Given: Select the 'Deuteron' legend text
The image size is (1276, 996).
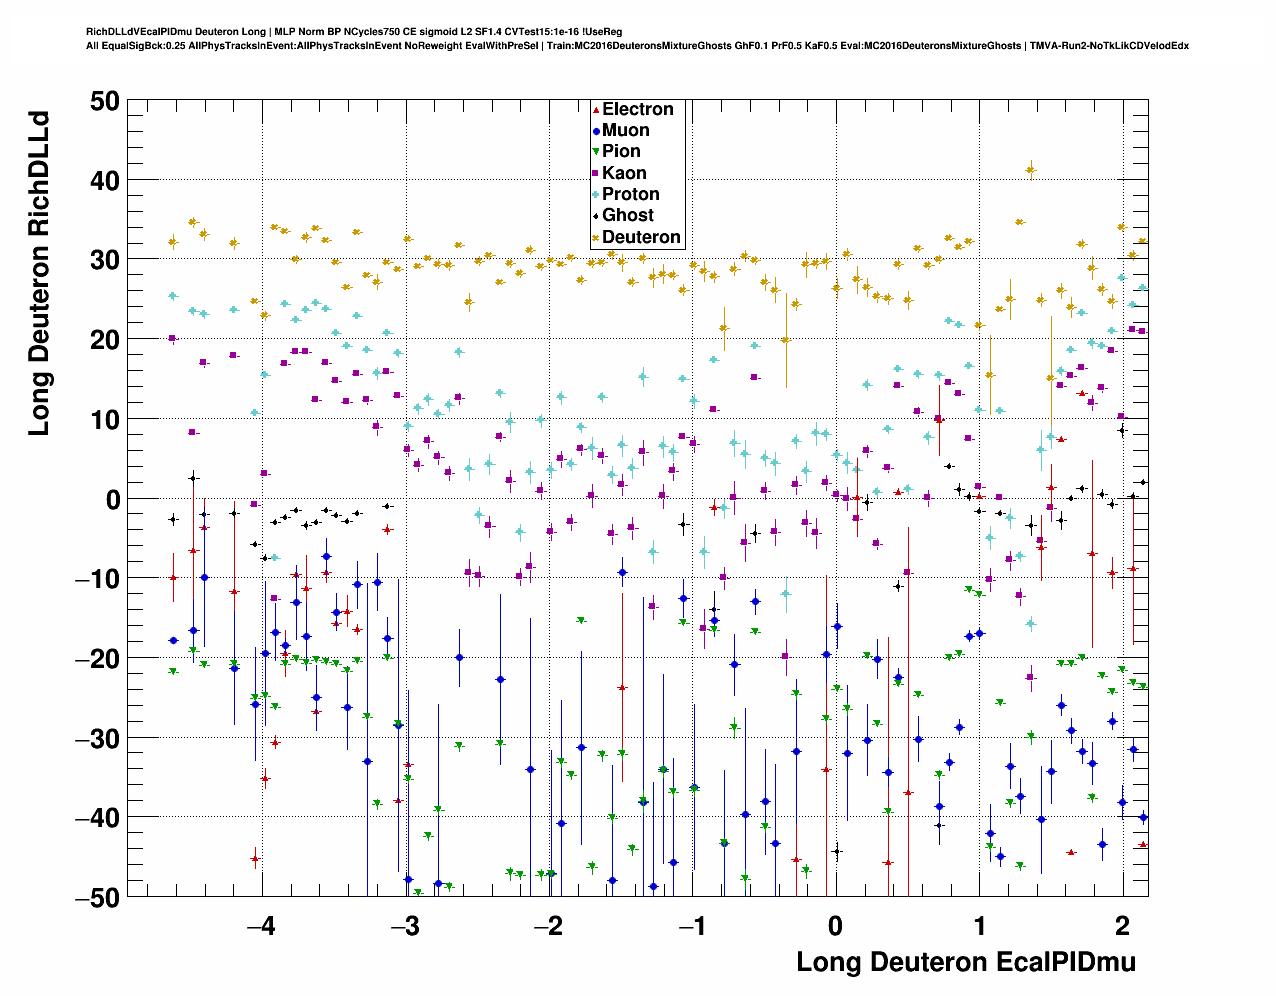Looking at the screenshot, I should pos(641,238).
